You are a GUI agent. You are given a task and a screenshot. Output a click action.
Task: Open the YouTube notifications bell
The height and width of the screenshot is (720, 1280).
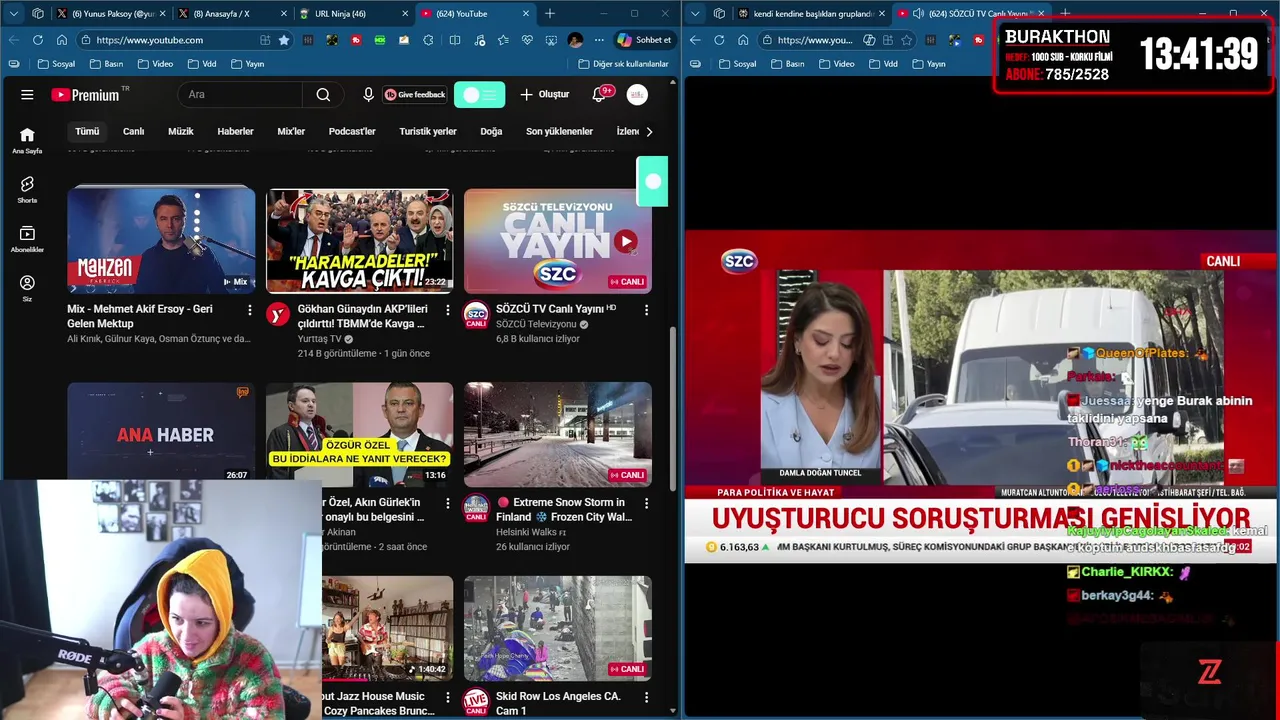[599, 95]
